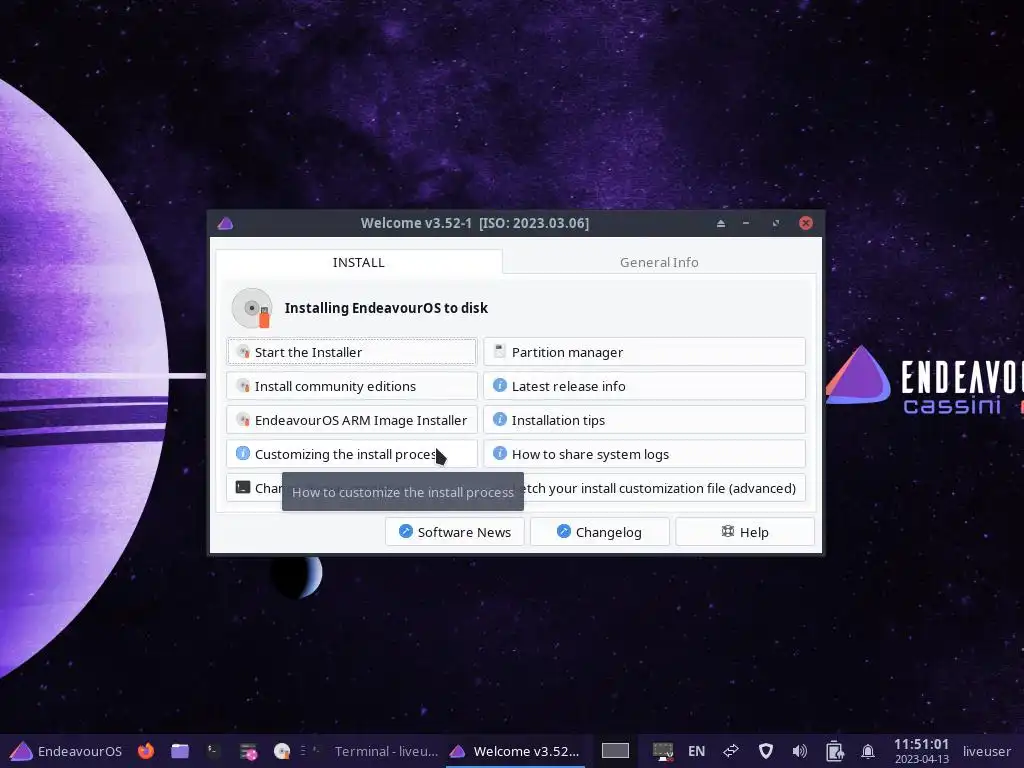
Task: Launch Firefox from the panel
Action: [146, 751]
